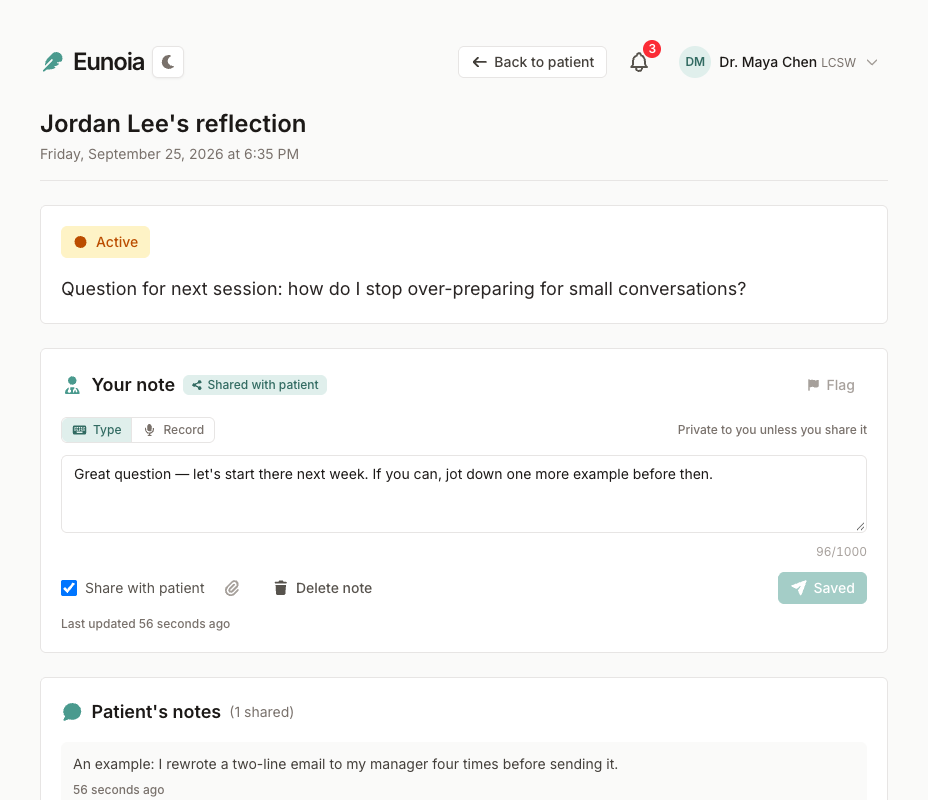The image size is (928, 800).
Task: Click the Eunoia brand name
Action: pos(109,62)
